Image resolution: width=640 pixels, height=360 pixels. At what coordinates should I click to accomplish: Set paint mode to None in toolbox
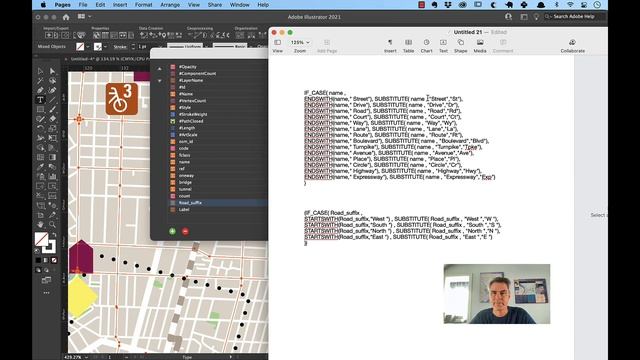pos(54,260)
